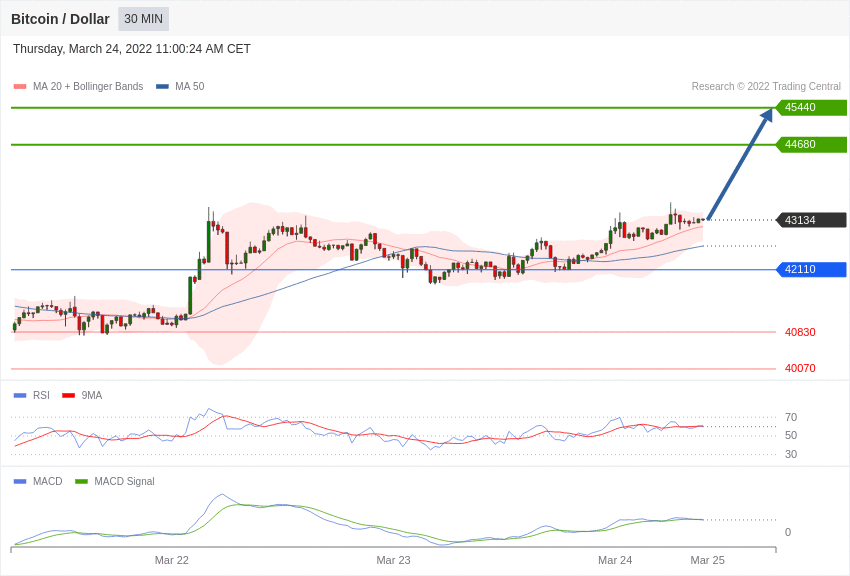Click the Research © 2022 Trading Central credit
The image size is (850, 576).
click(766, 87)
